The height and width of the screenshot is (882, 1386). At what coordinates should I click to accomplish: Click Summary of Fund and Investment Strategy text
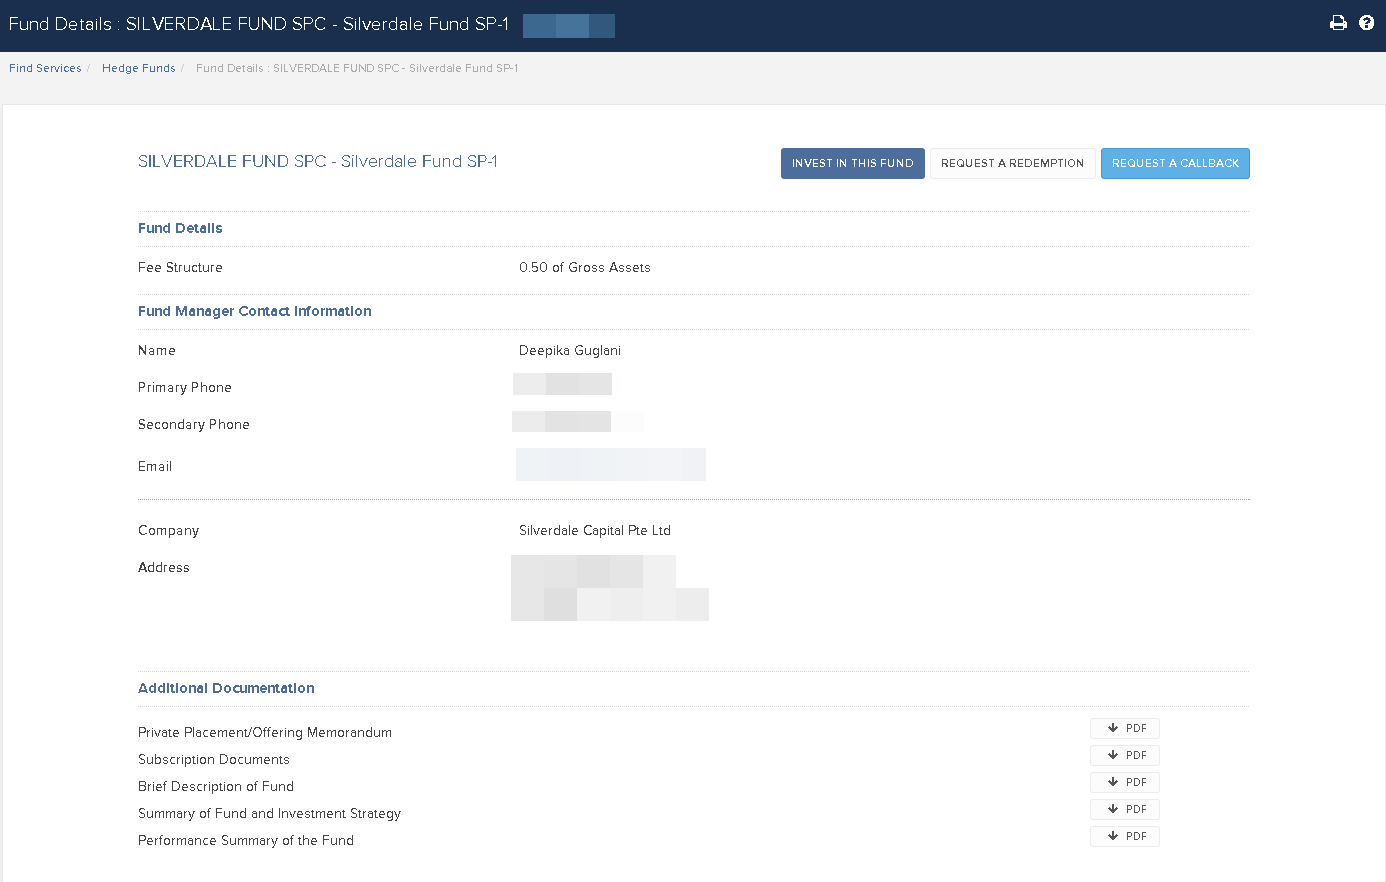(x=270, y=813)
